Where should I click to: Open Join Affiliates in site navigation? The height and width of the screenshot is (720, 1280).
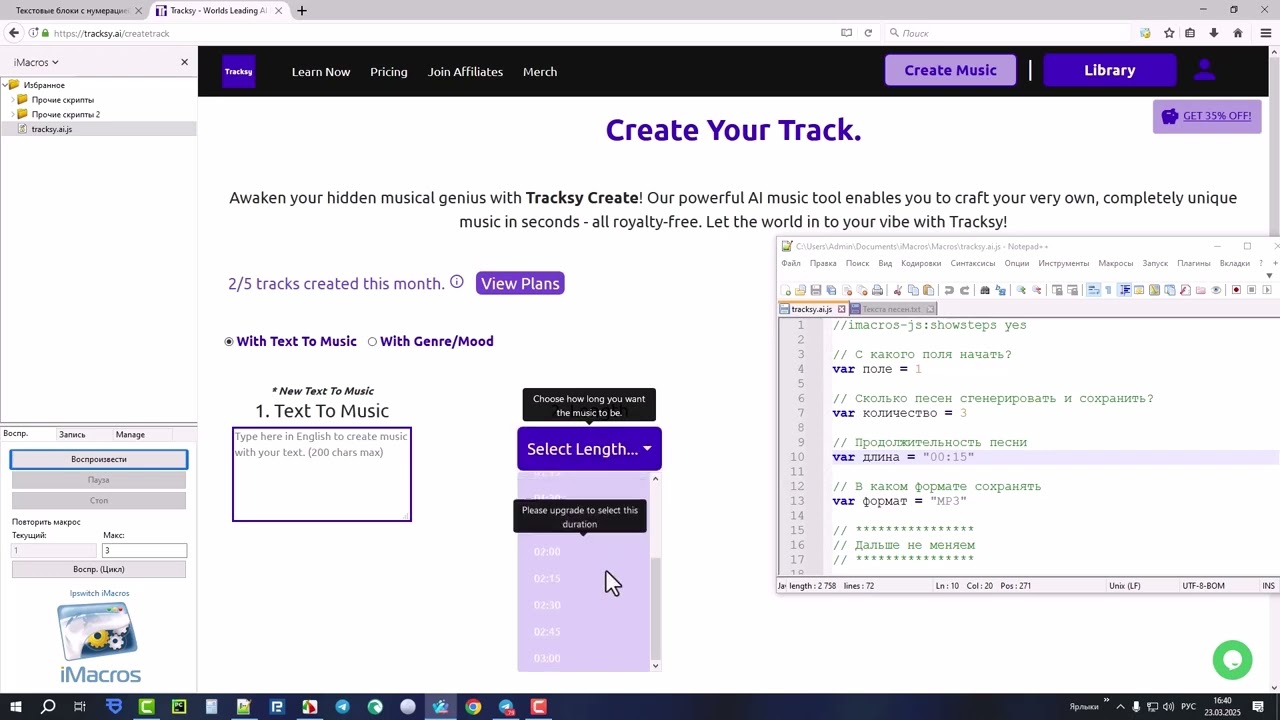pos(465,71)
